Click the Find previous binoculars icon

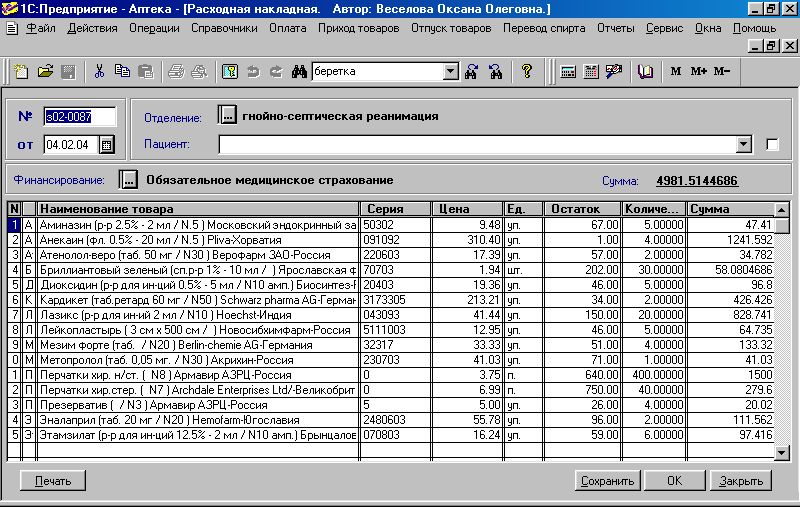coord(495,71)
